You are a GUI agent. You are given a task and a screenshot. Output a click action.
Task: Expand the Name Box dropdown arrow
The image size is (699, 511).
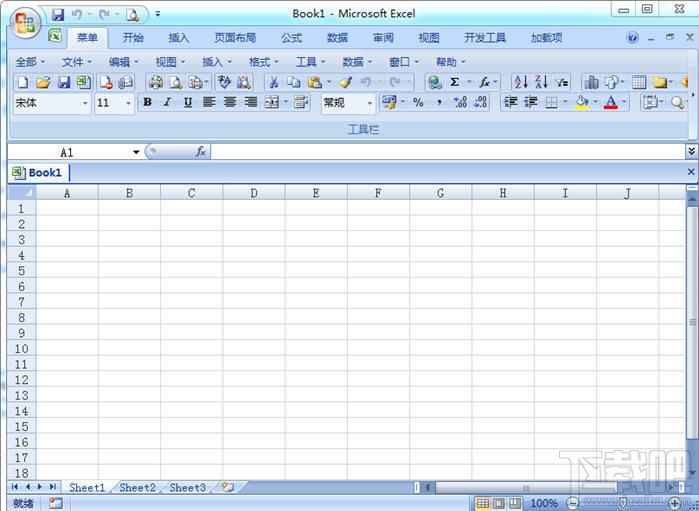pos(136,152)
